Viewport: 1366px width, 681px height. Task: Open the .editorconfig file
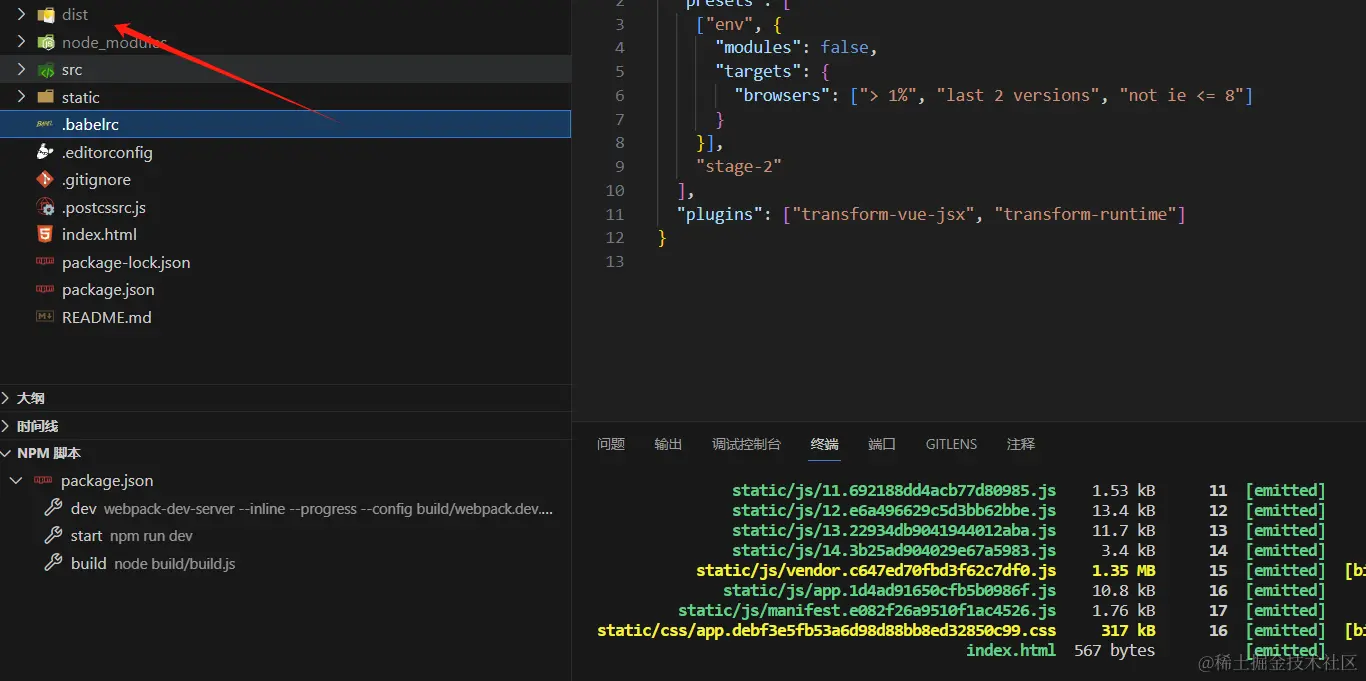point(285,152)
